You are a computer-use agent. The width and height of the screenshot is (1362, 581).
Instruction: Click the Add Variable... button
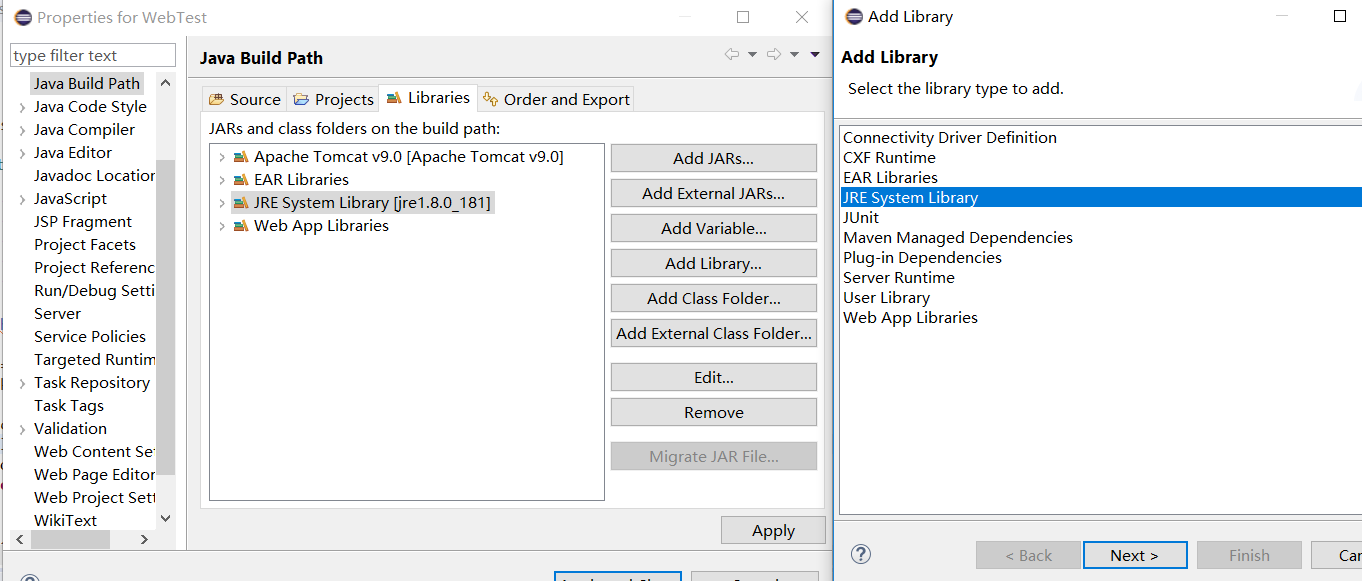[714, 228]
